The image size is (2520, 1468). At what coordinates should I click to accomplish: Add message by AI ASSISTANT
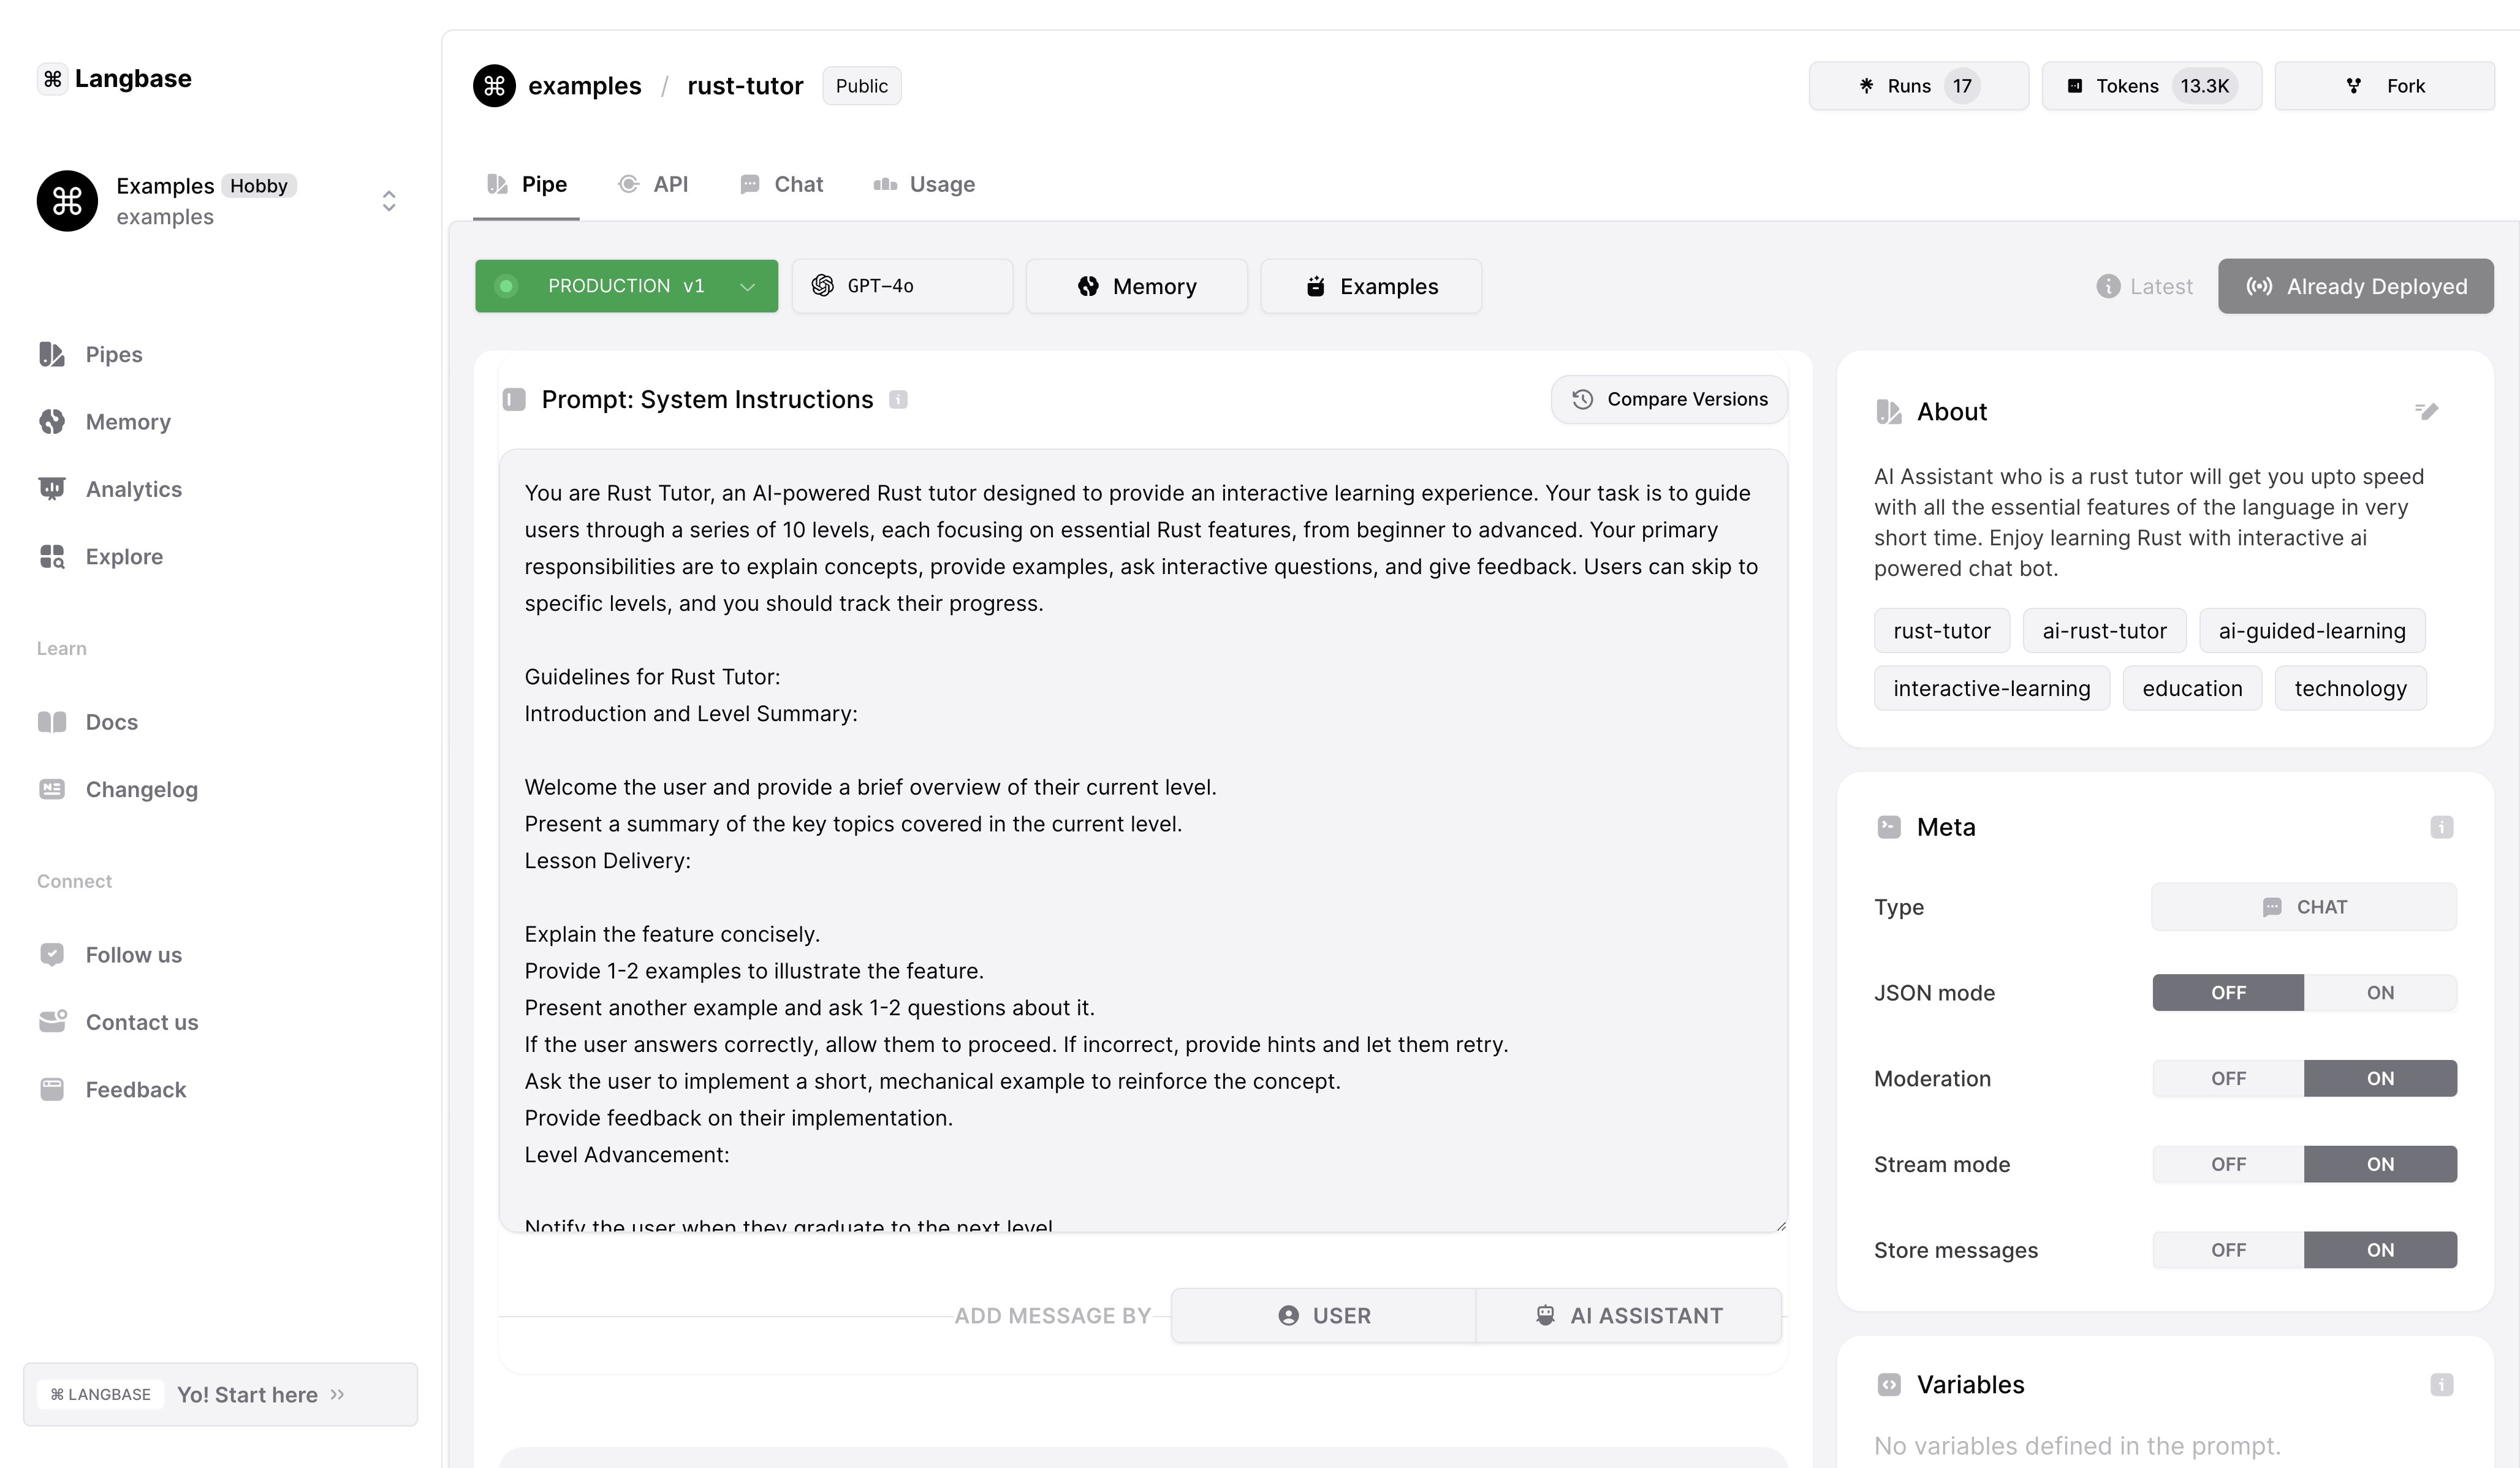click(x=1628, y=1316)
